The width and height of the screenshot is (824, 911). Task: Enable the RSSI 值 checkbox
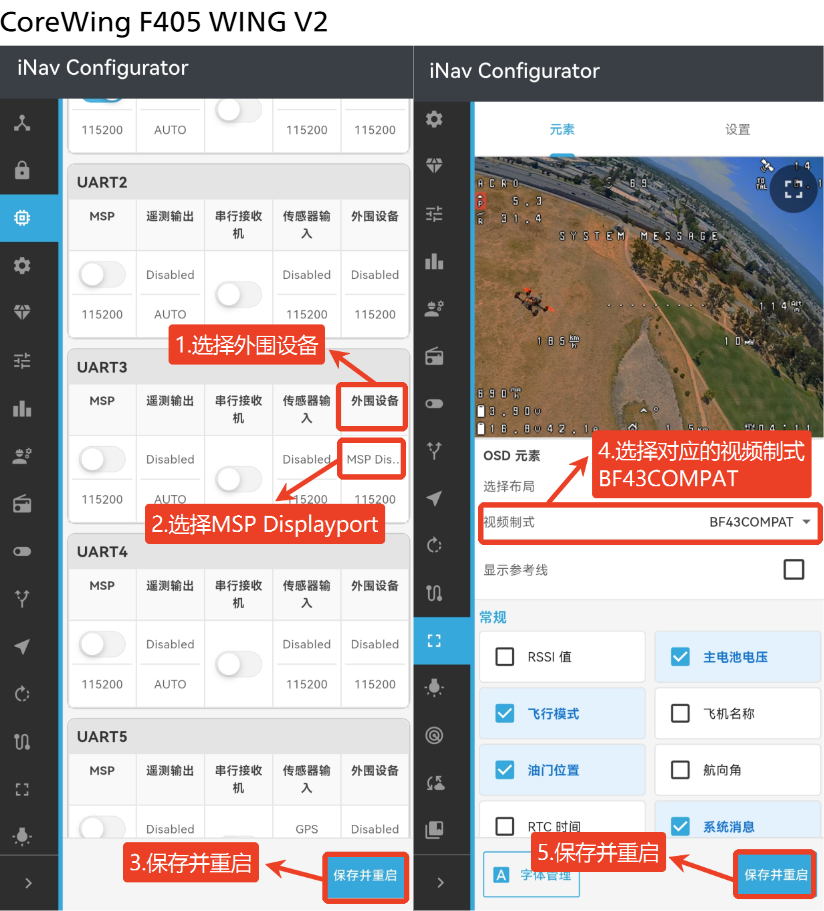[x=505, y=657]
